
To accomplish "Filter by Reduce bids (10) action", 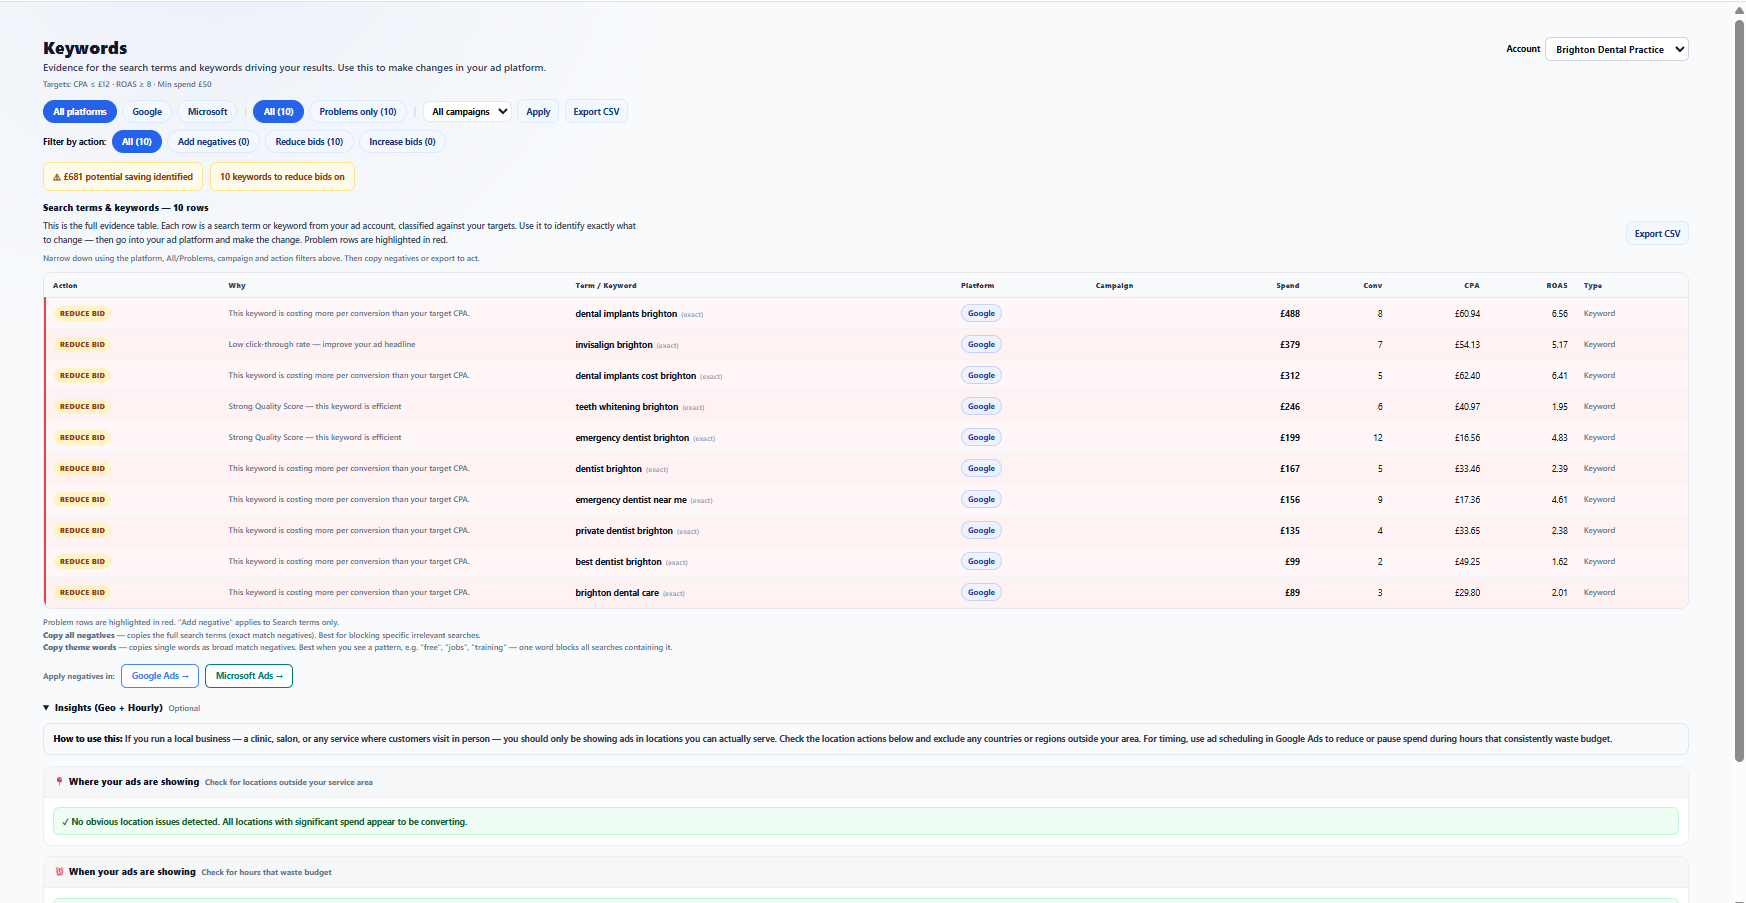I will click(x=309, y=142).
